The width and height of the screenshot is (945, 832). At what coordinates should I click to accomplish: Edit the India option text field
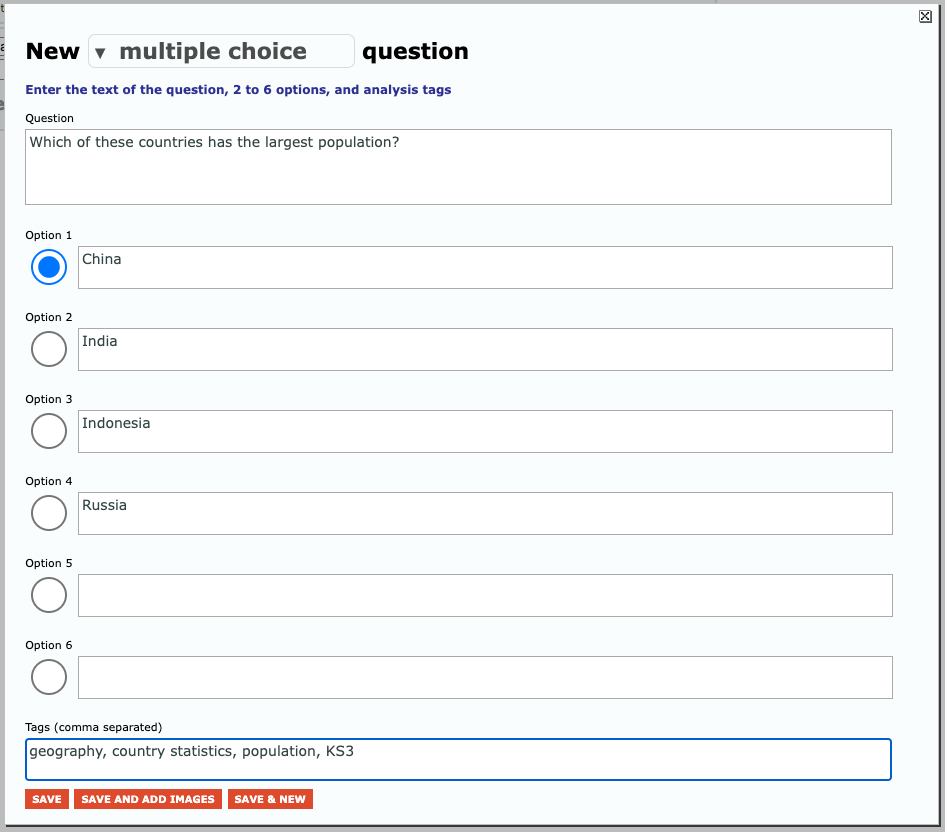pos(485,349)
